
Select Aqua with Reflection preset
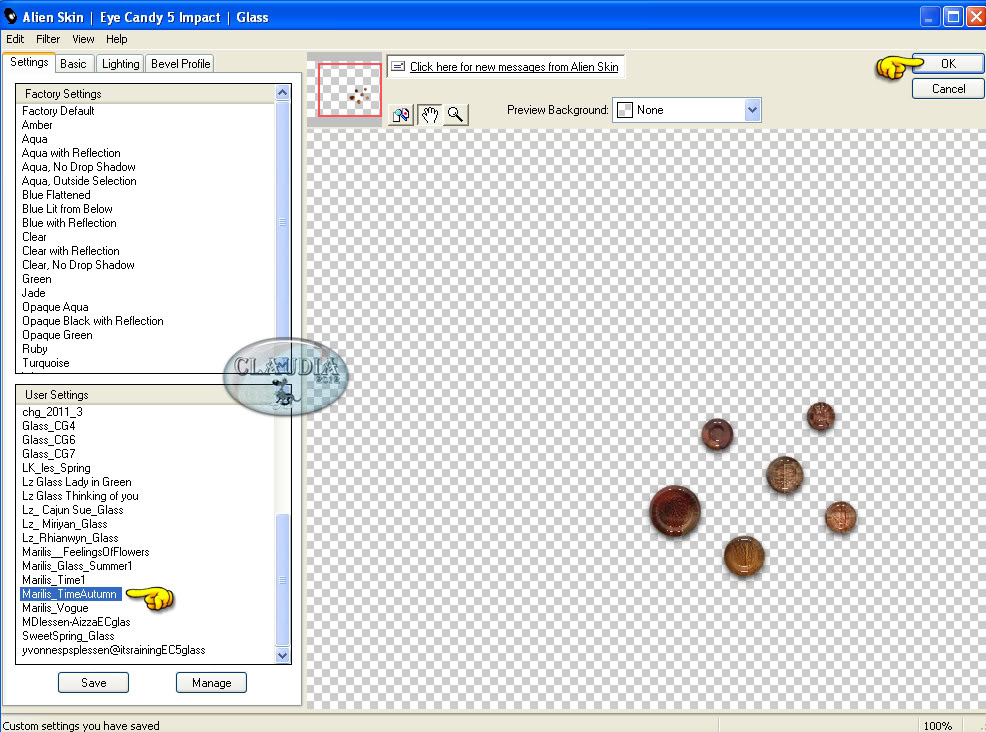pyautogui.click(x=71, y=153)
